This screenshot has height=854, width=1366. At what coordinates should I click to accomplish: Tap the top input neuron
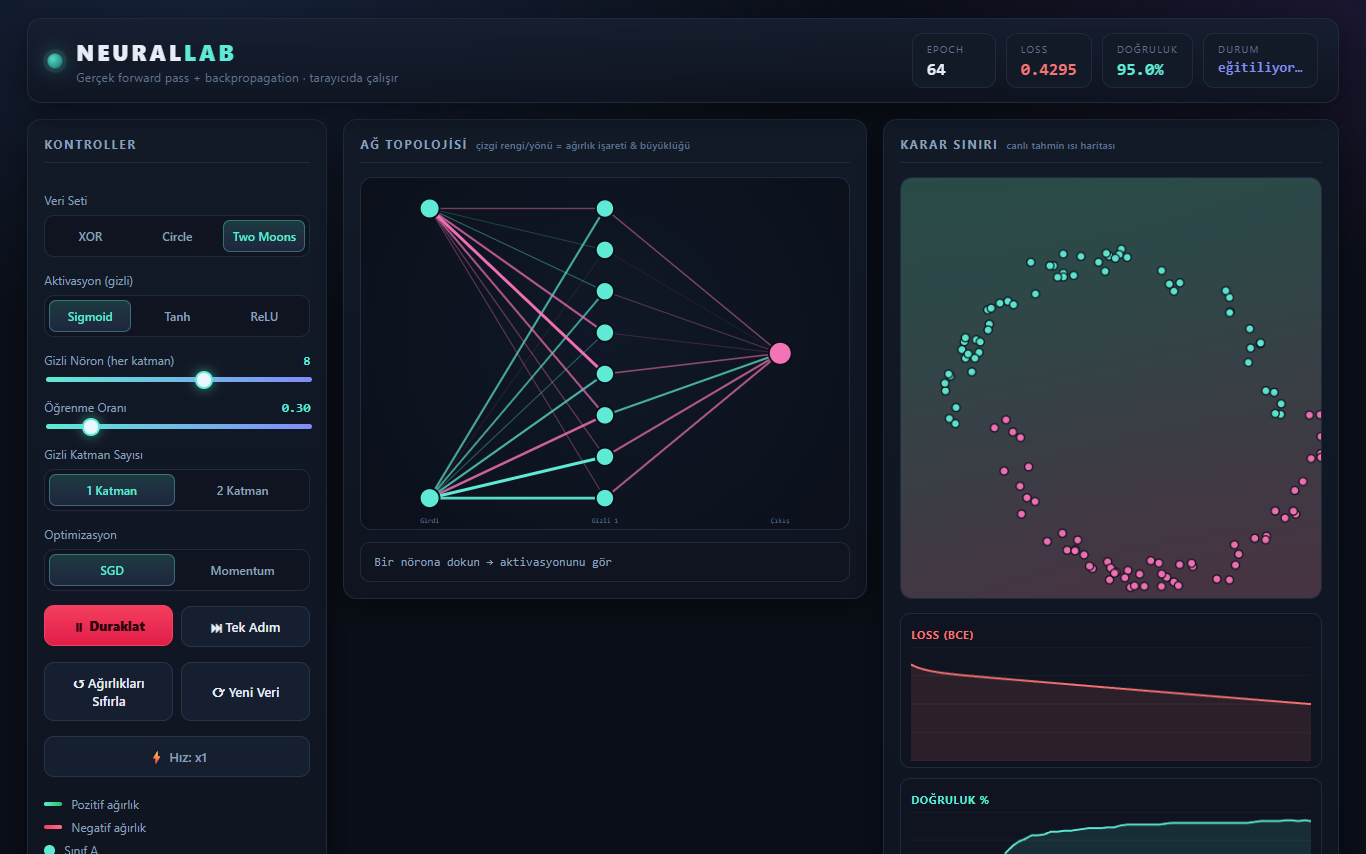[430, 208]
